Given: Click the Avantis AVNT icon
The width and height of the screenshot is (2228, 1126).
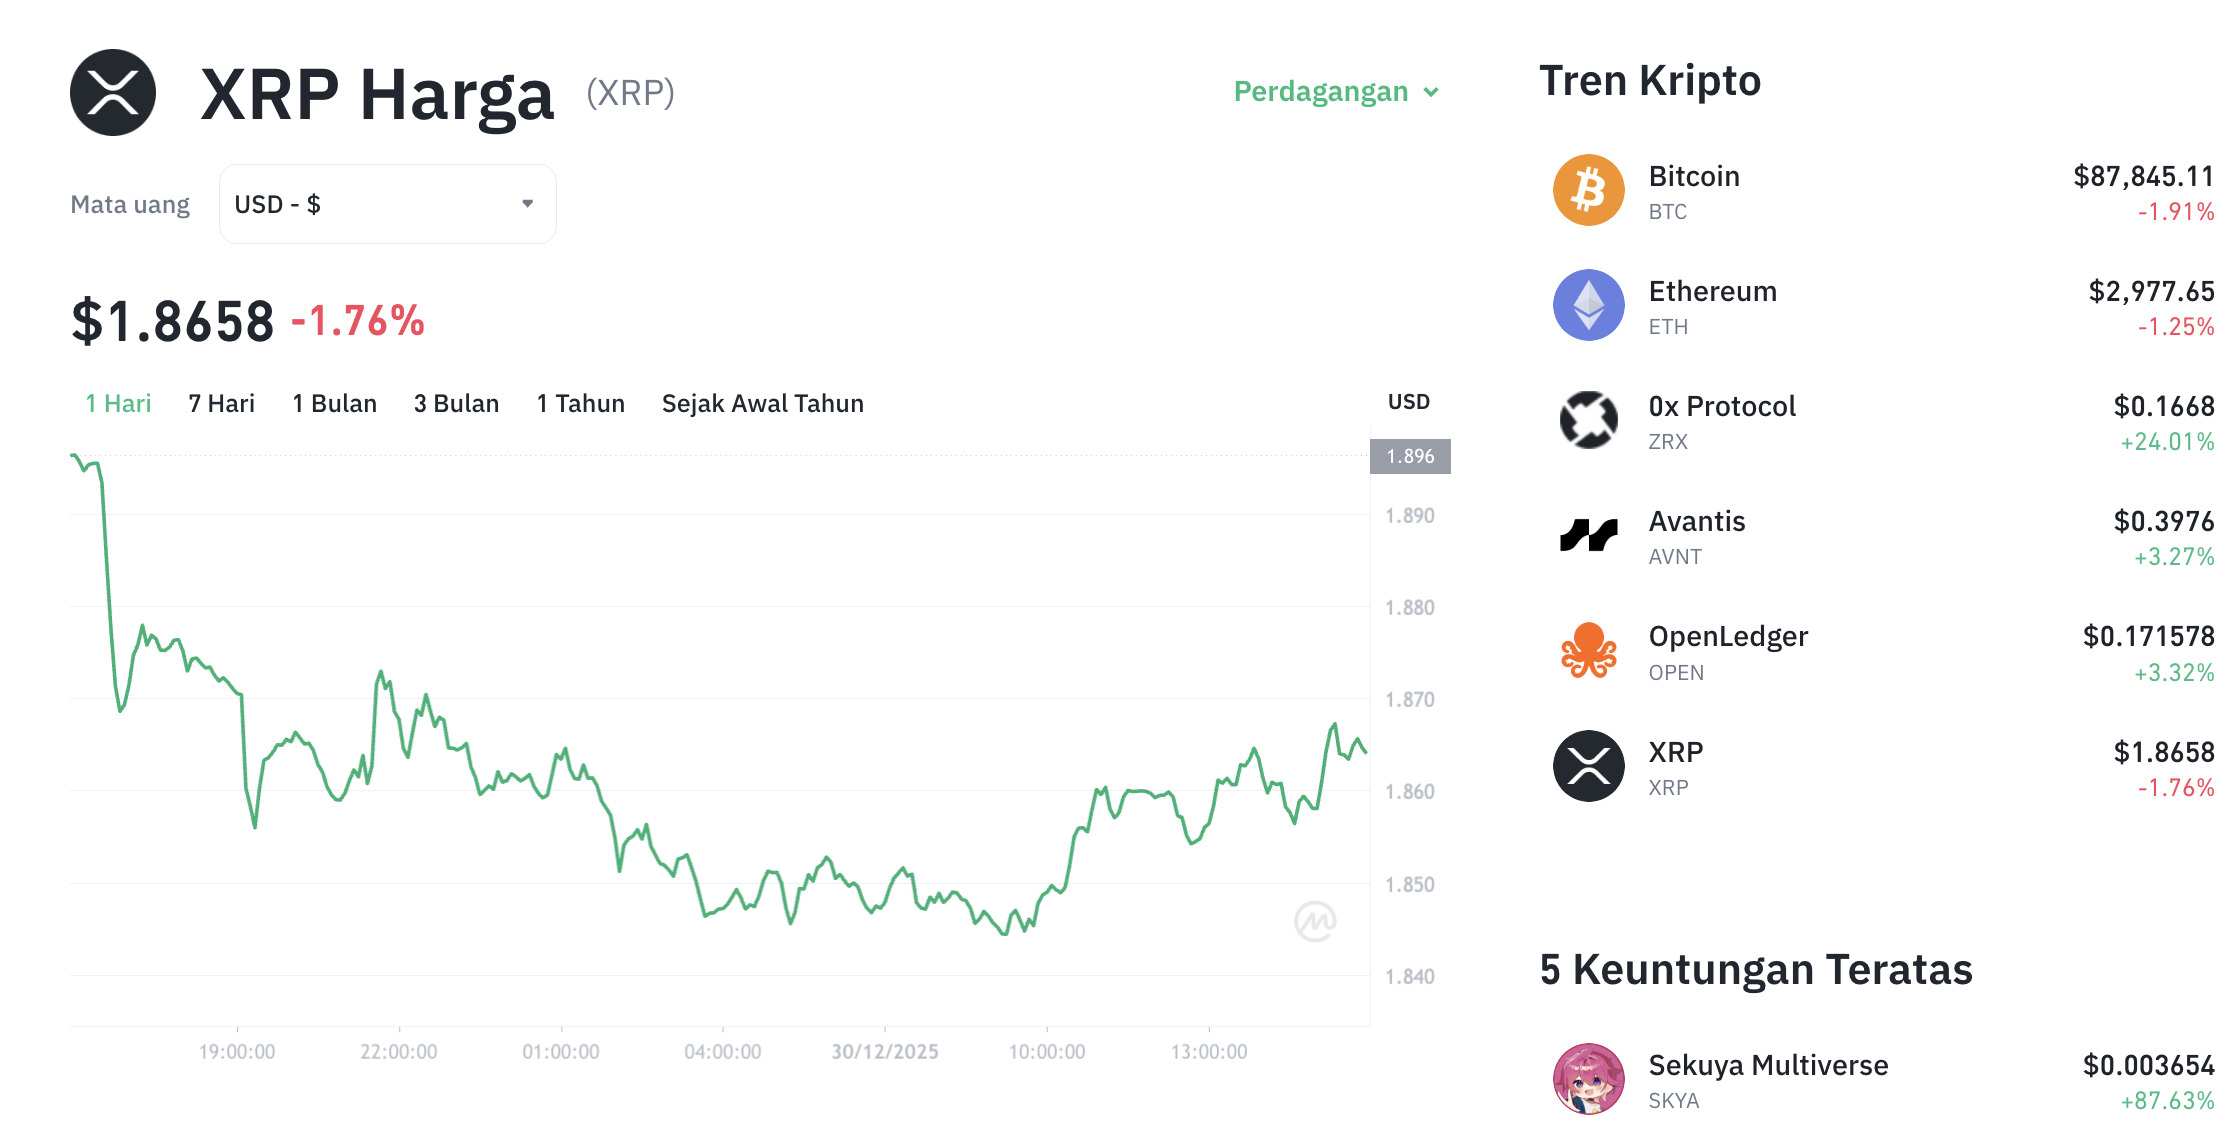Looking at the screenshot, I should [1589, 535].
